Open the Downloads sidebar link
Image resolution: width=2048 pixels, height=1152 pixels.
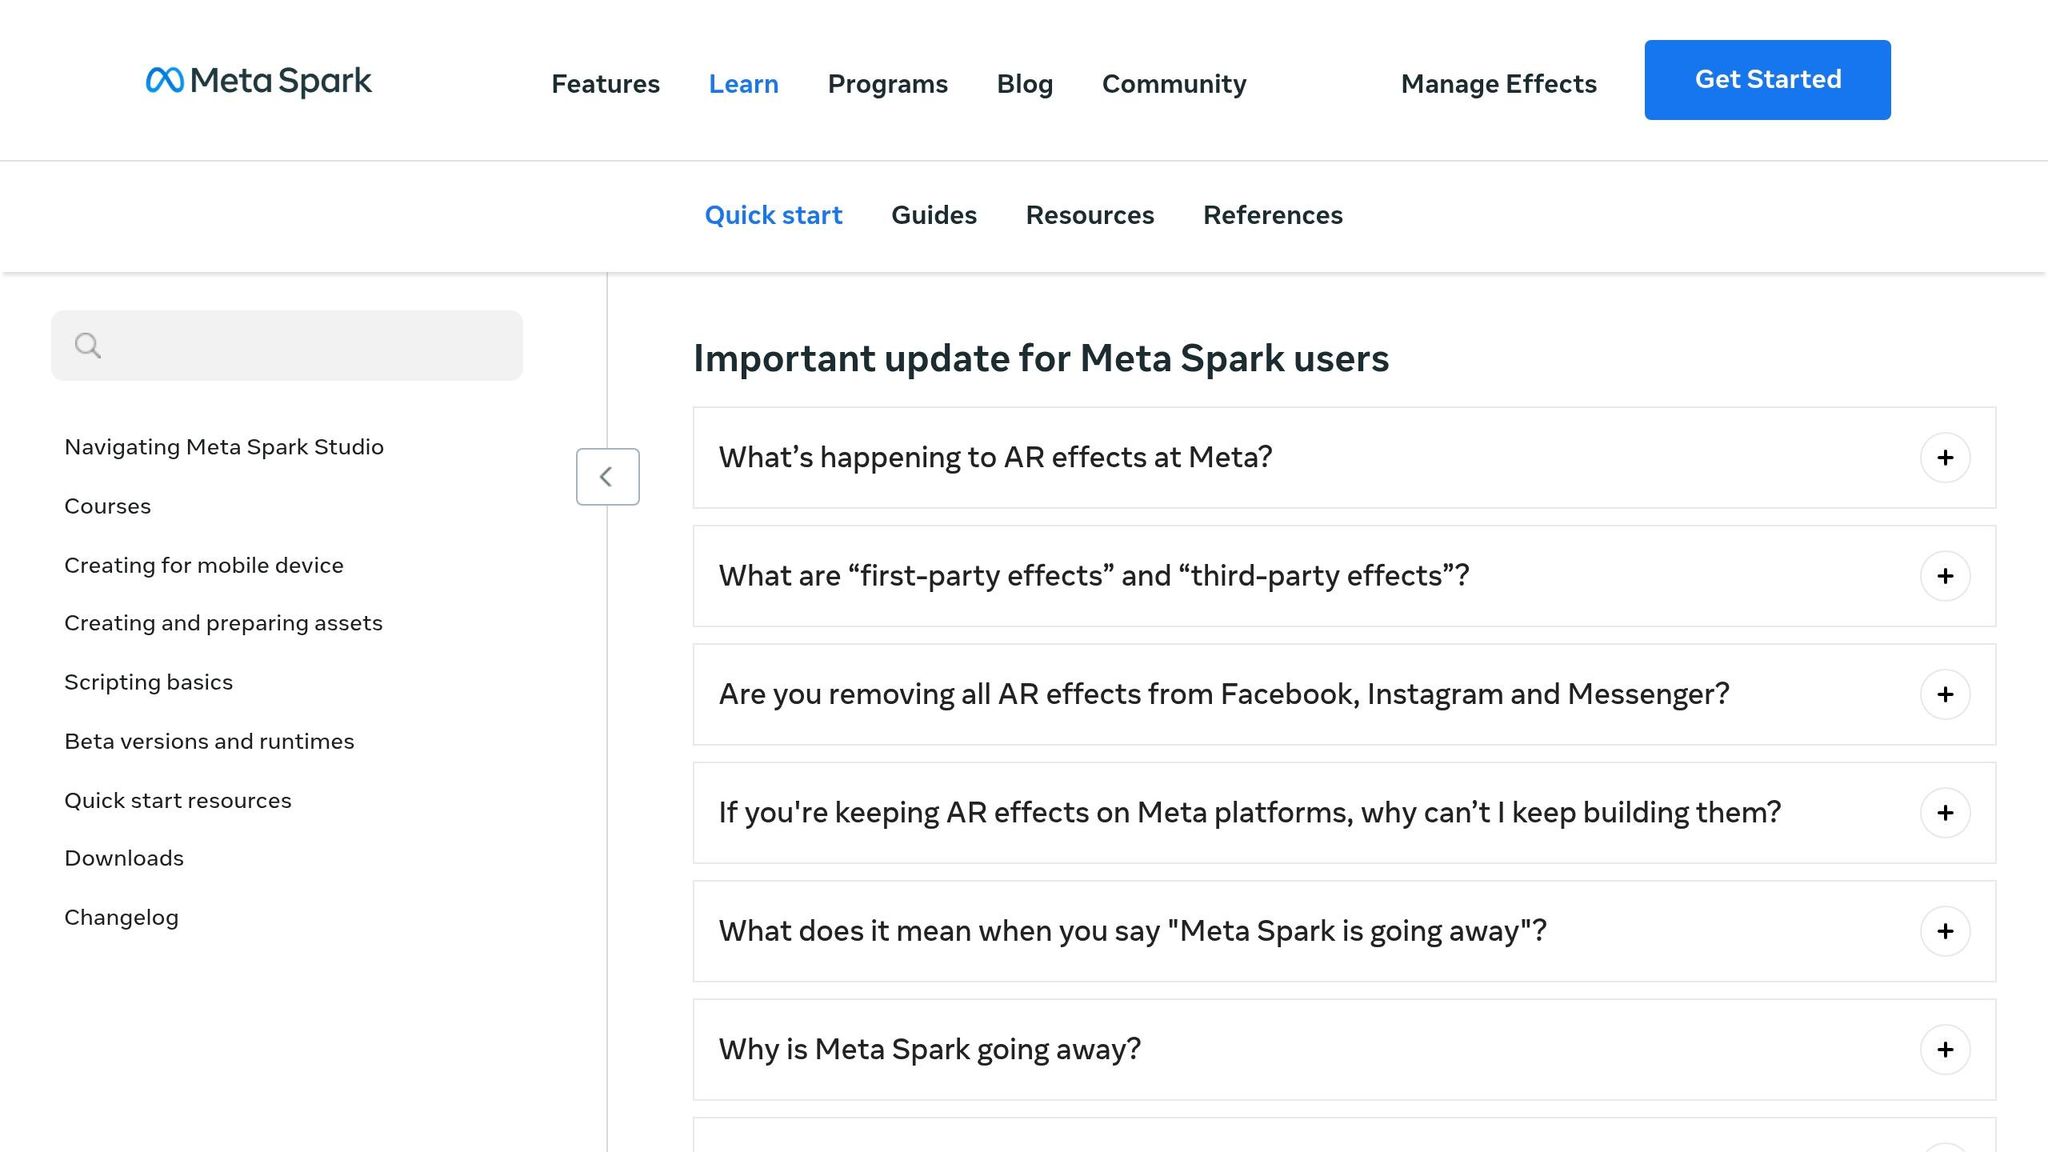click(x=124, y=858)
